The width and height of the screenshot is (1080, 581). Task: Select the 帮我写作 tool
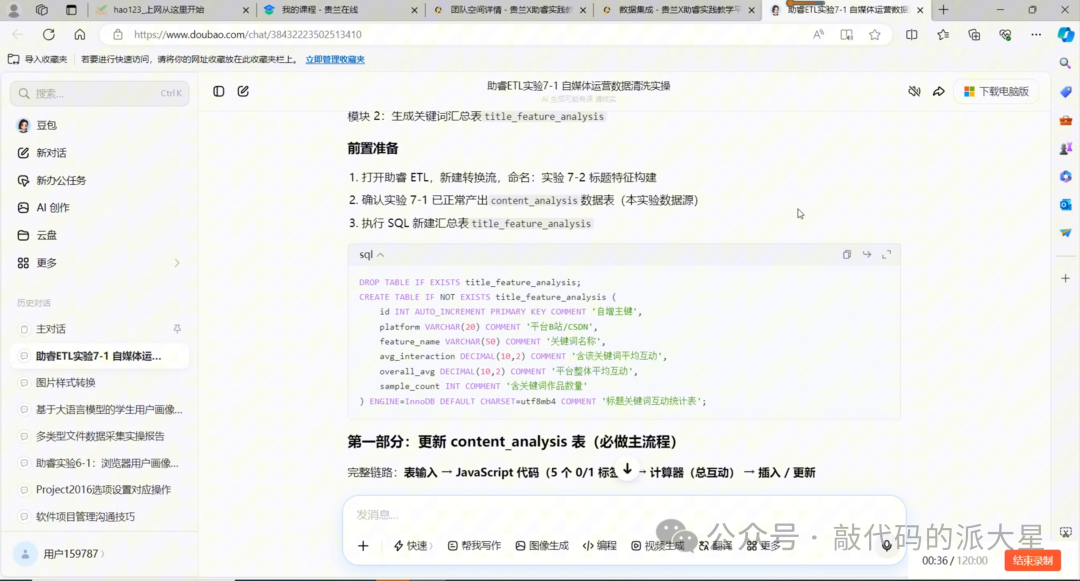pos(474,545)
